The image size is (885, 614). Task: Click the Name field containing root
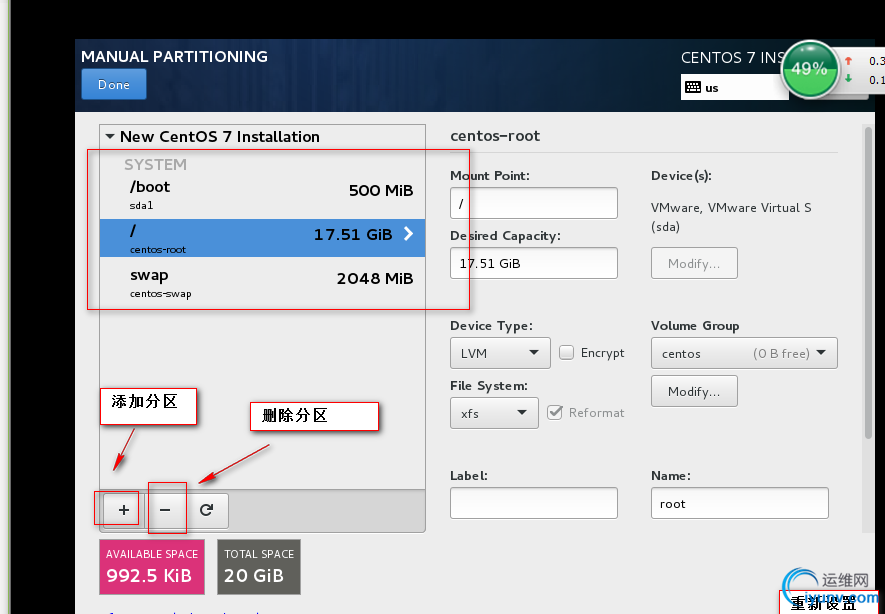click(x=739, y=503)
